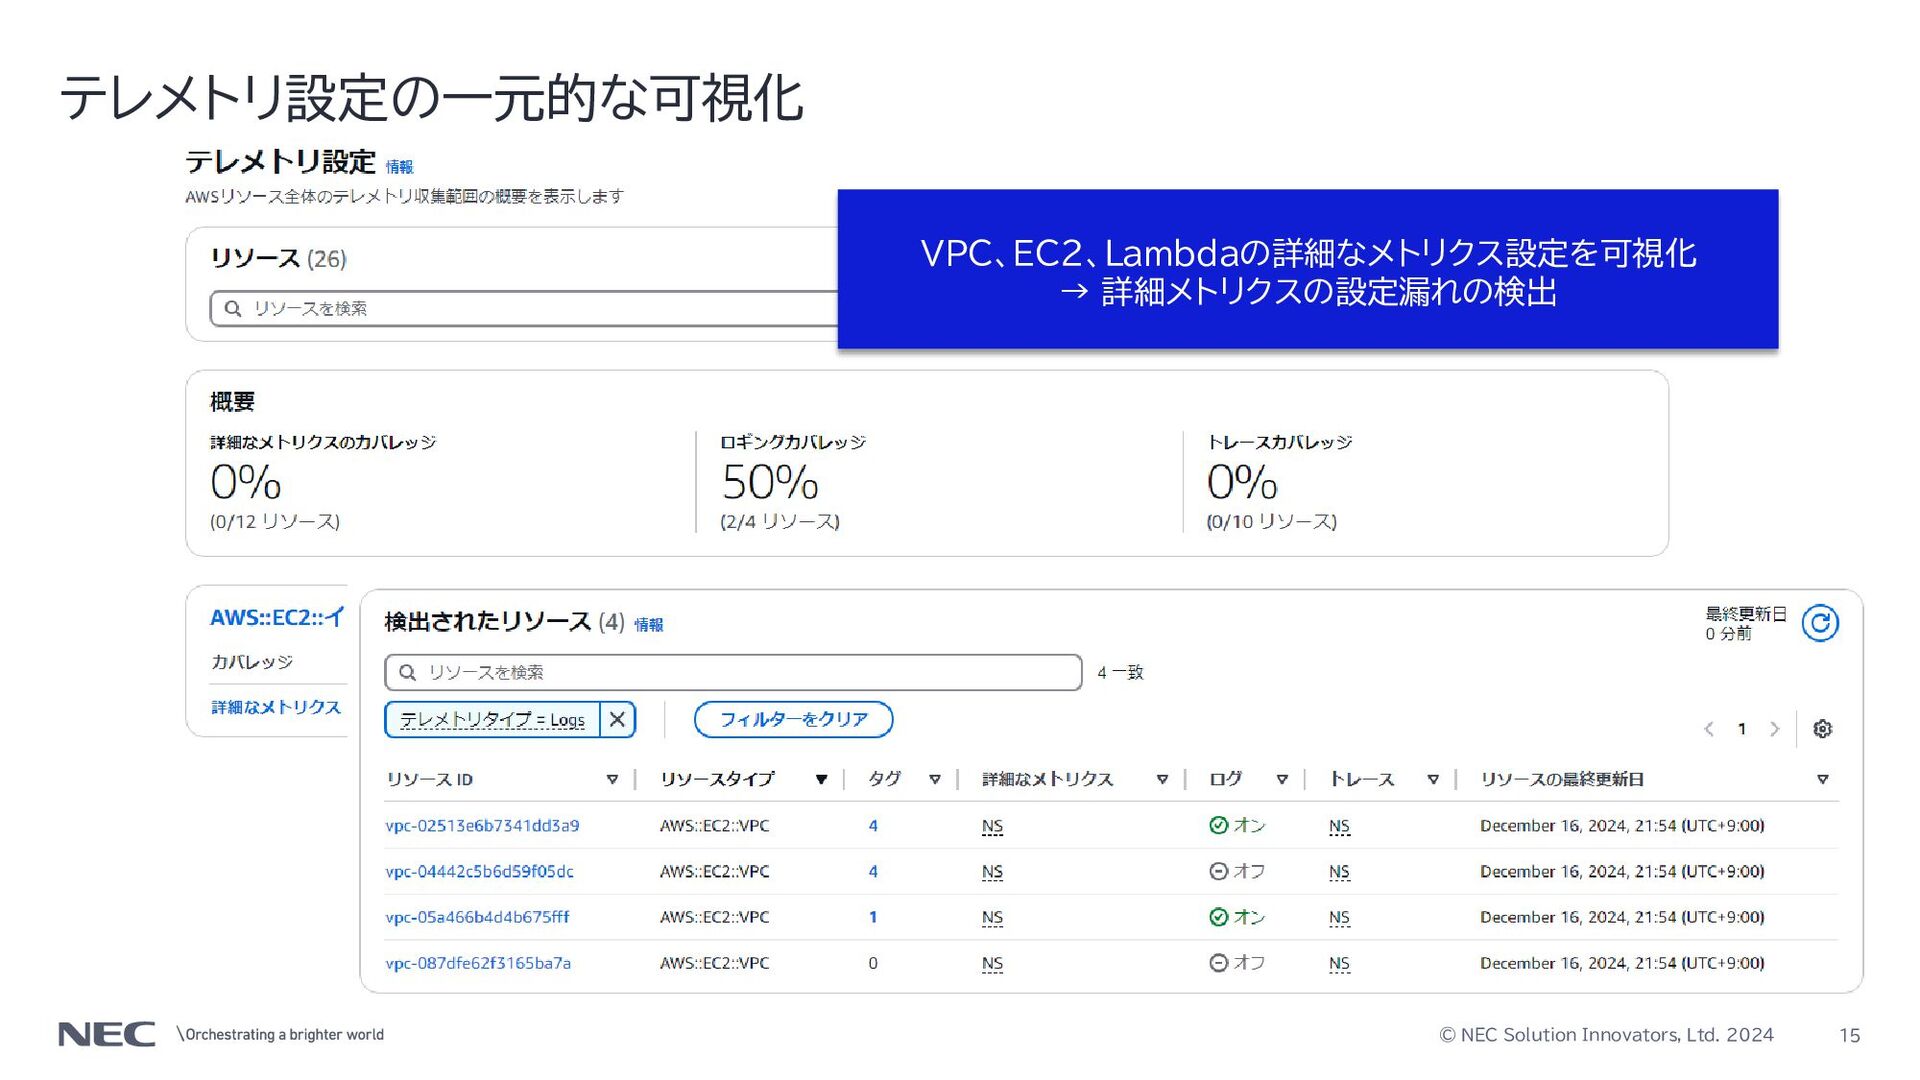This screenshot has height=1080, width=1920.
Task: Click 詳細なメトリクス NS for vpc-02513e6b7341dd3a9
Action: pos(992,826)
